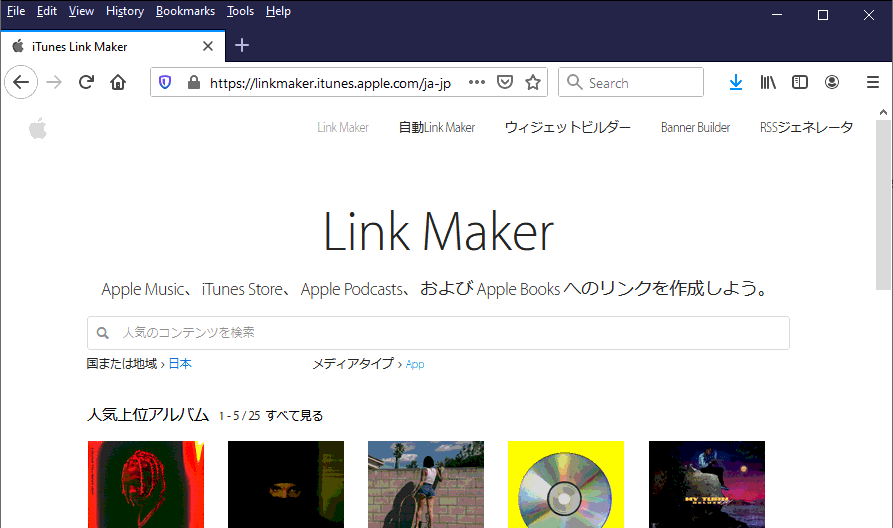Open tracking protection shield icon

point(165,83)
